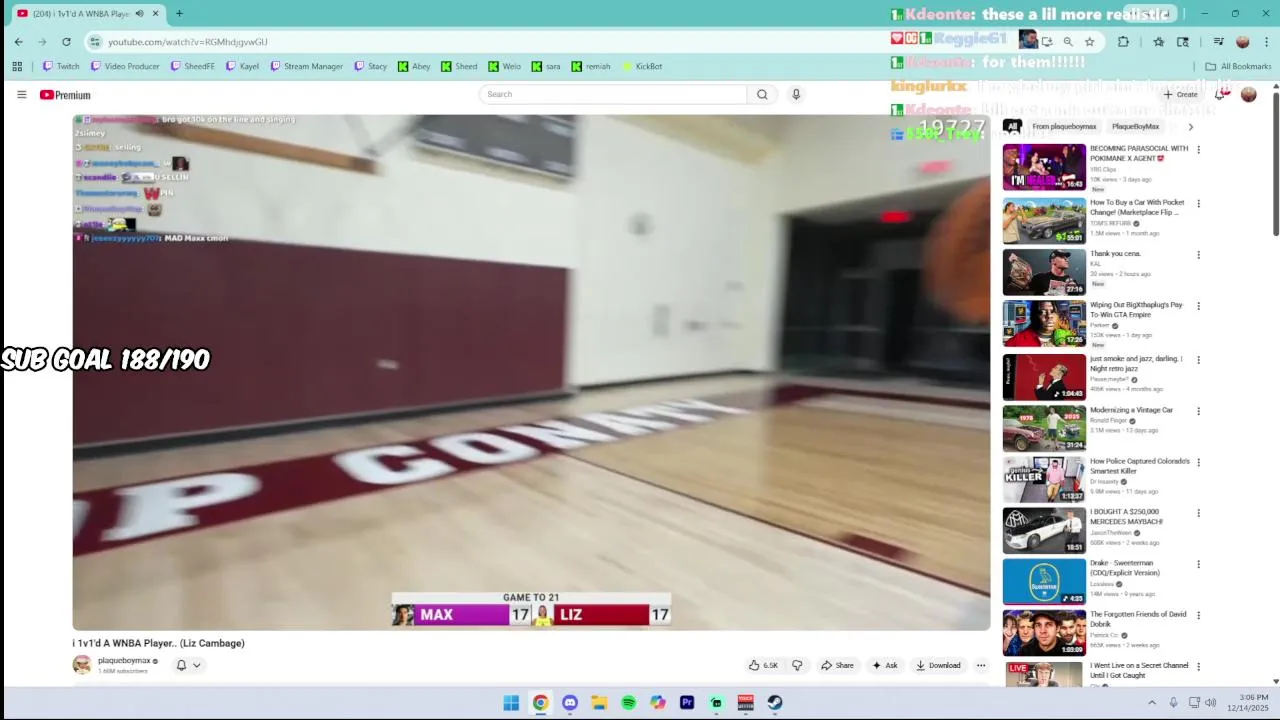
Task: Open Chrome apps grid in bookmarks bar
Action: pos(17,67)
